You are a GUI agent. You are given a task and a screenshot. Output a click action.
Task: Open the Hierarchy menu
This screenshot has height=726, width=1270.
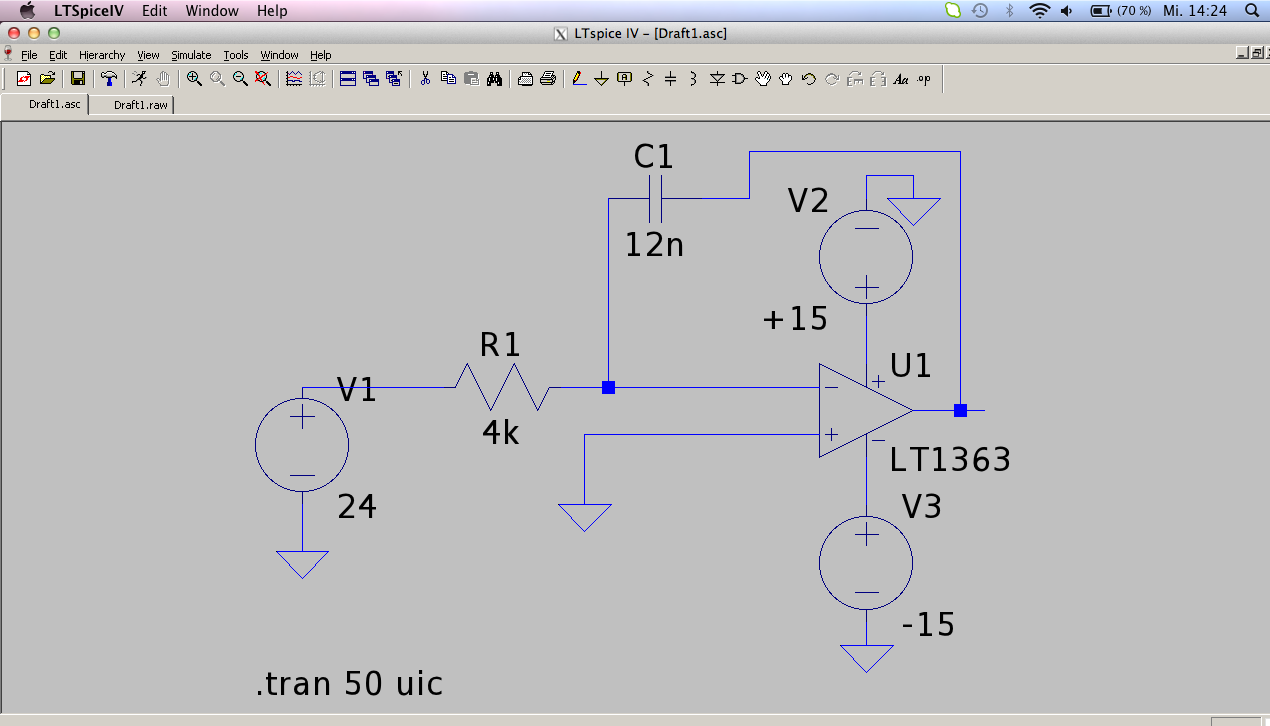pyautogui.click(x=102, y=55)
